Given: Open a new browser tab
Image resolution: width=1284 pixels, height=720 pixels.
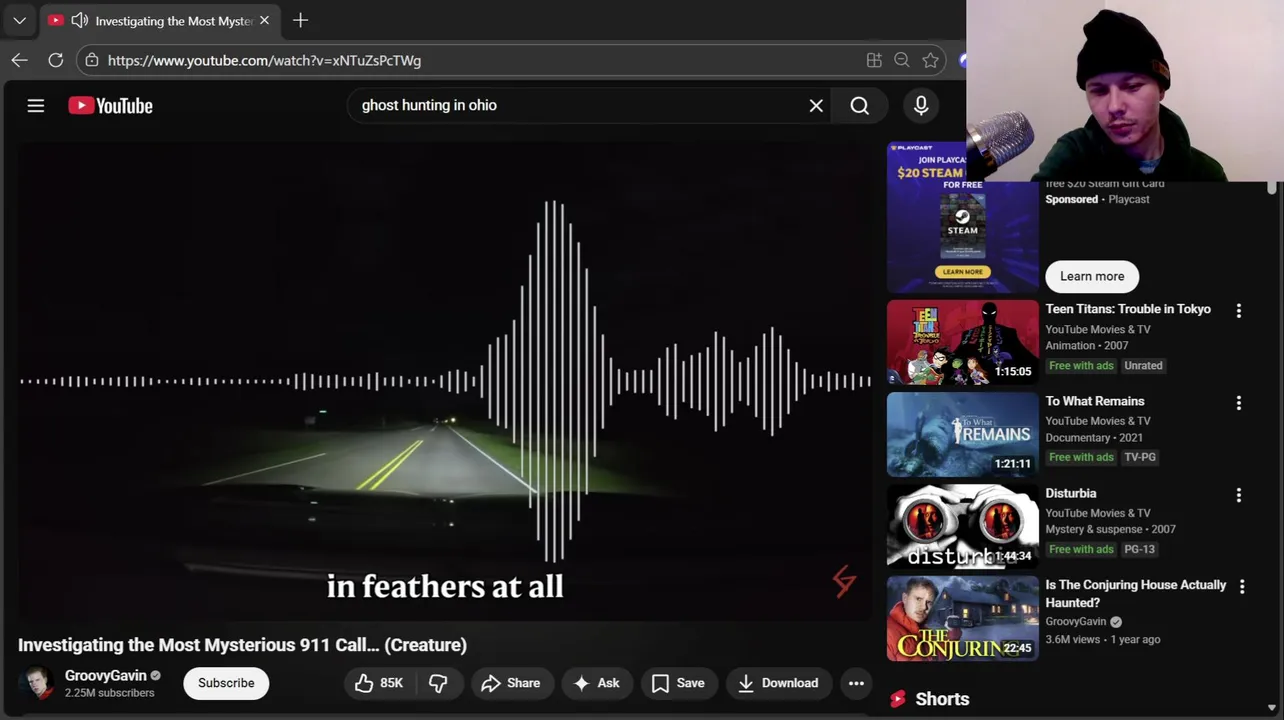Looking at the screenshot, I should 300,20.
